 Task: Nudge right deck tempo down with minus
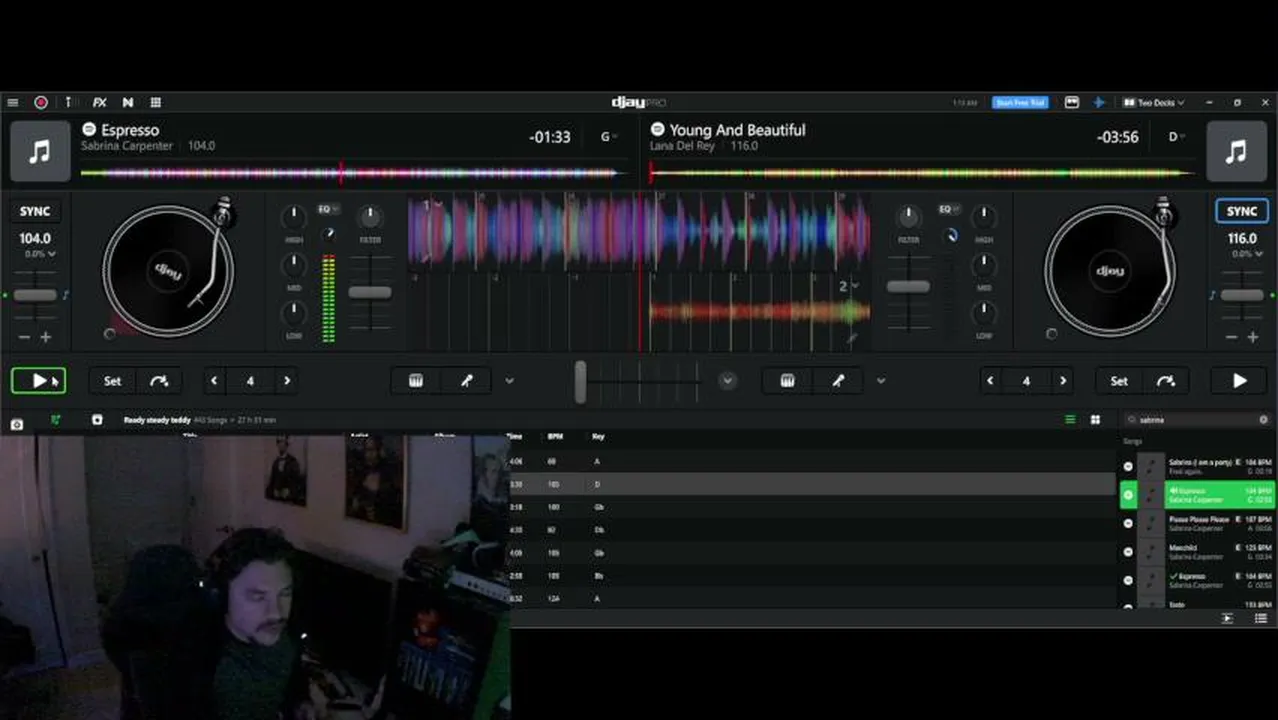click(x=1230, y=338)
